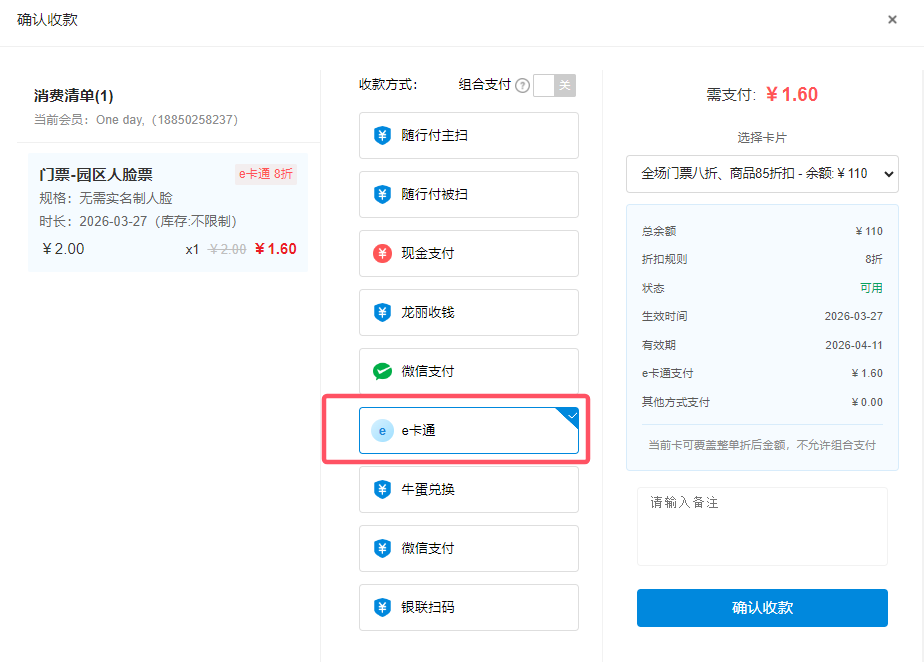This screenshot has width=924, height=662.
Task: Click the blue checkmark corner on e卡通
Action: (x=571, y=415)
